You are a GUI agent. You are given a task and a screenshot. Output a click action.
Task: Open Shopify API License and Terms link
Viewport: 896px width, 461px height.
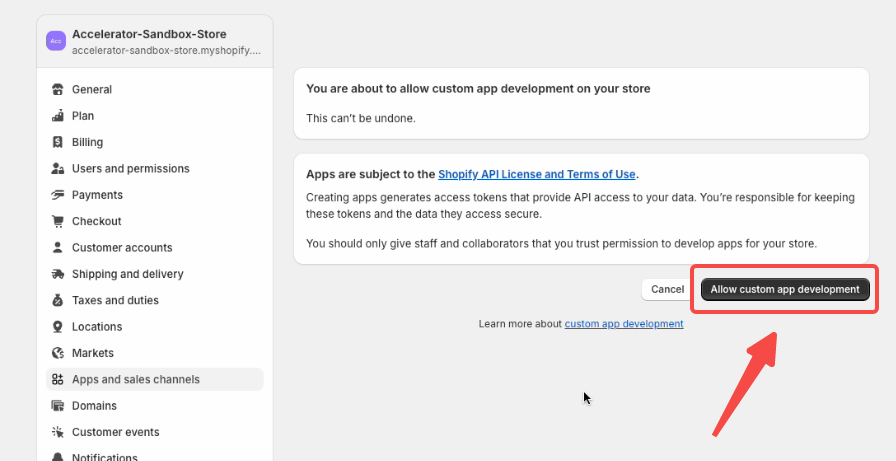(x=537, y=174)
